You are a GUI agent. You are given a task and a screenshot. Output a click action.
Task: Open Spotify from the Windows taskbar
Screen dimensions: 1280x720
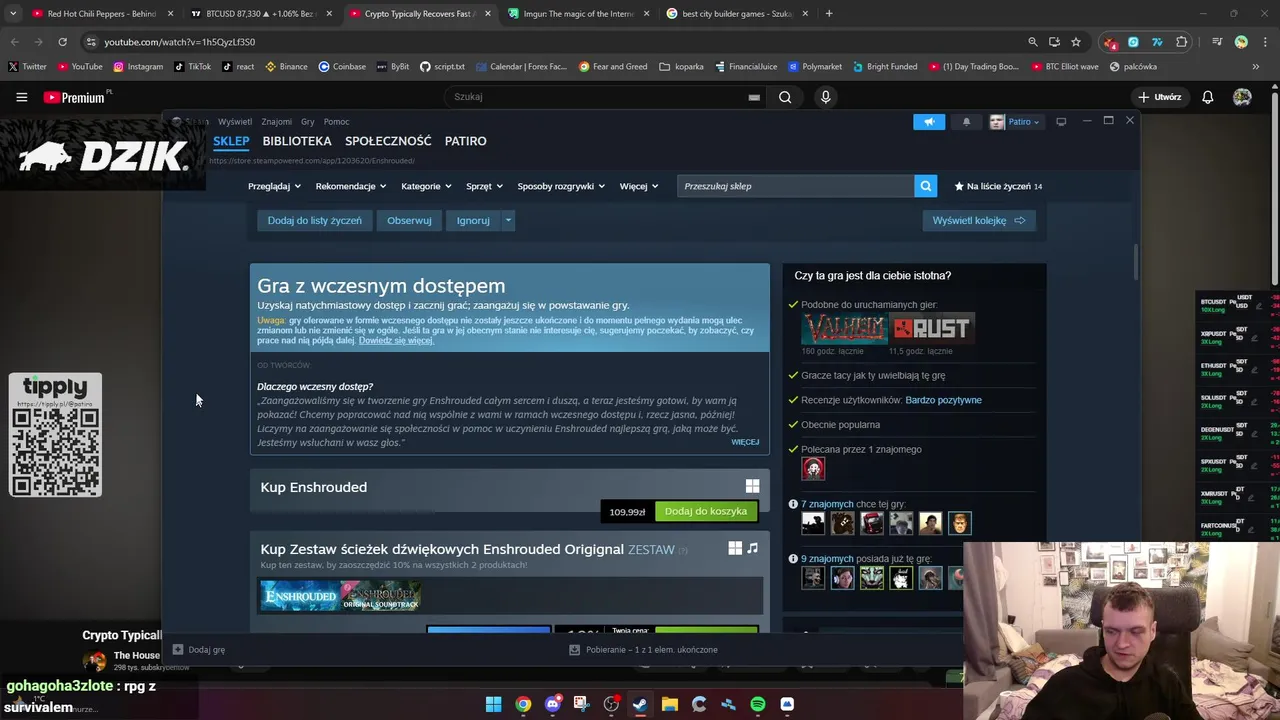(x=758, y=704)
